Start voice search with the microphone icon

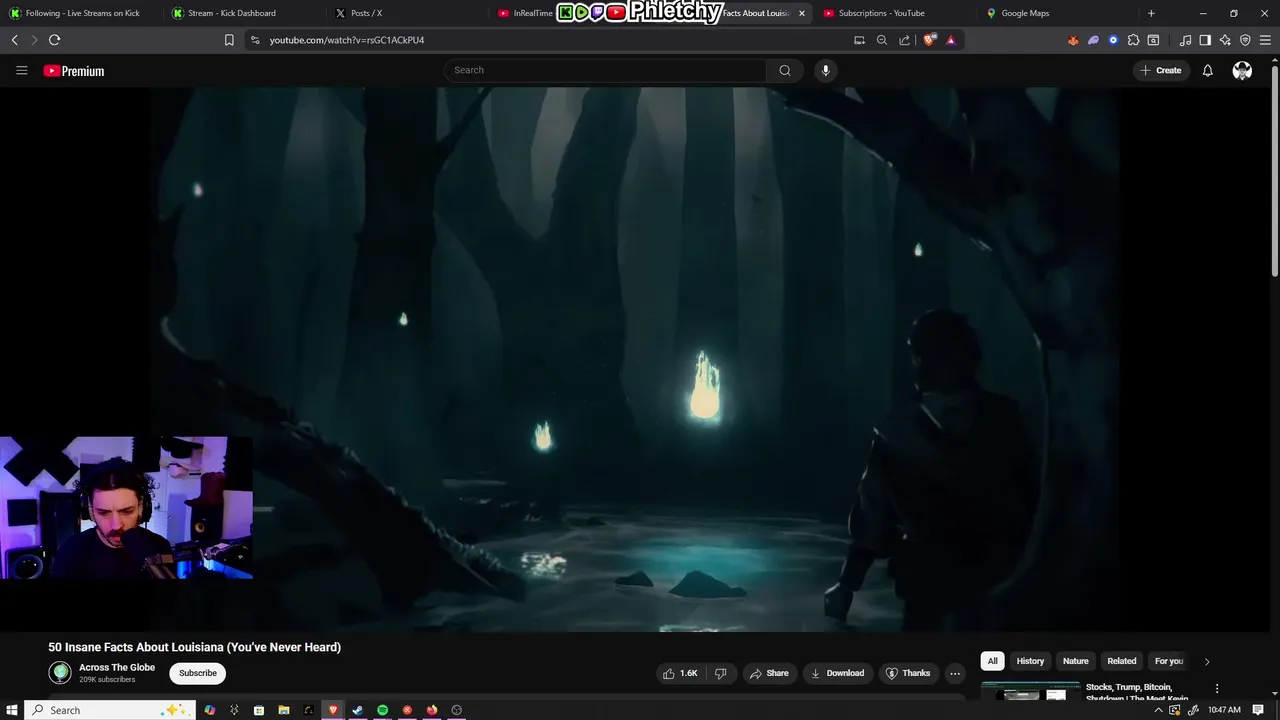(x=825, y=70)
